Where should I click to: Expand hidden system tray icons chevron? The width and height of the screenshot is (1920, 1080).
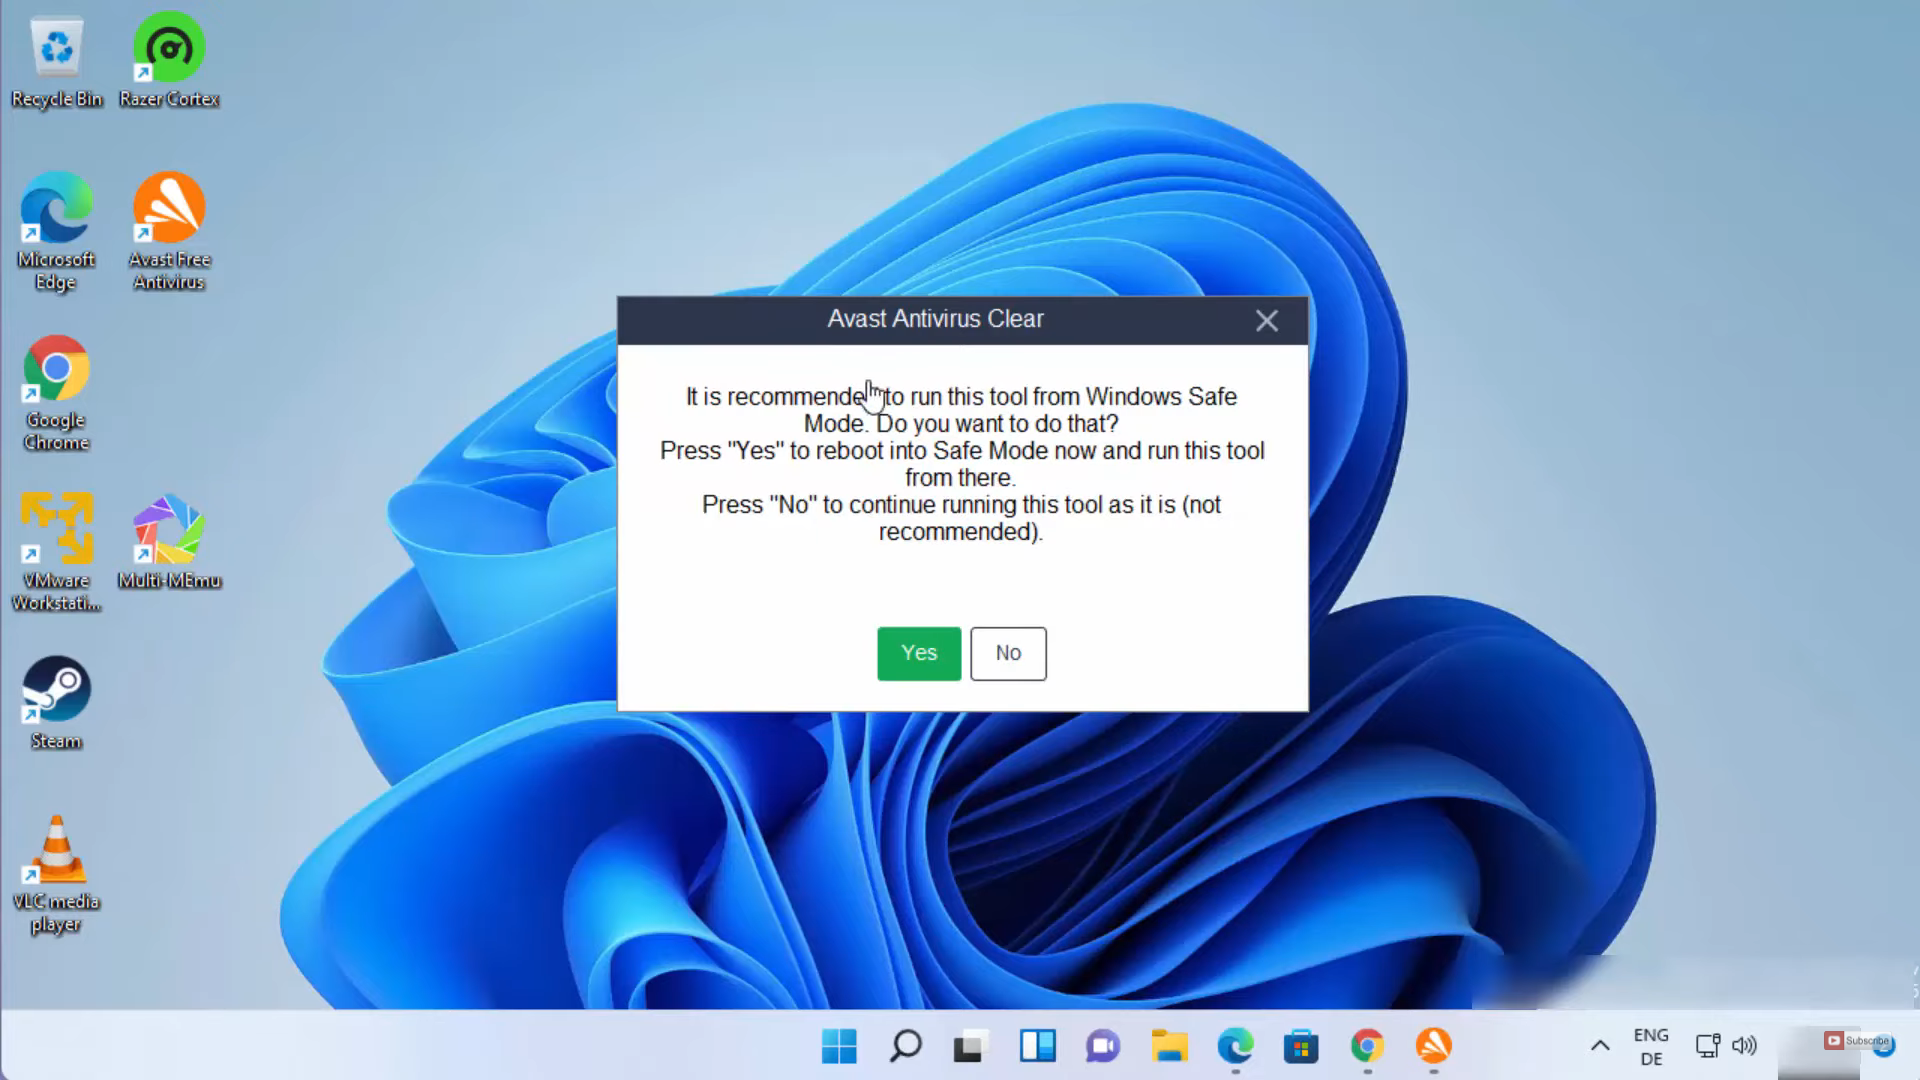(x=1600, y=1046)
